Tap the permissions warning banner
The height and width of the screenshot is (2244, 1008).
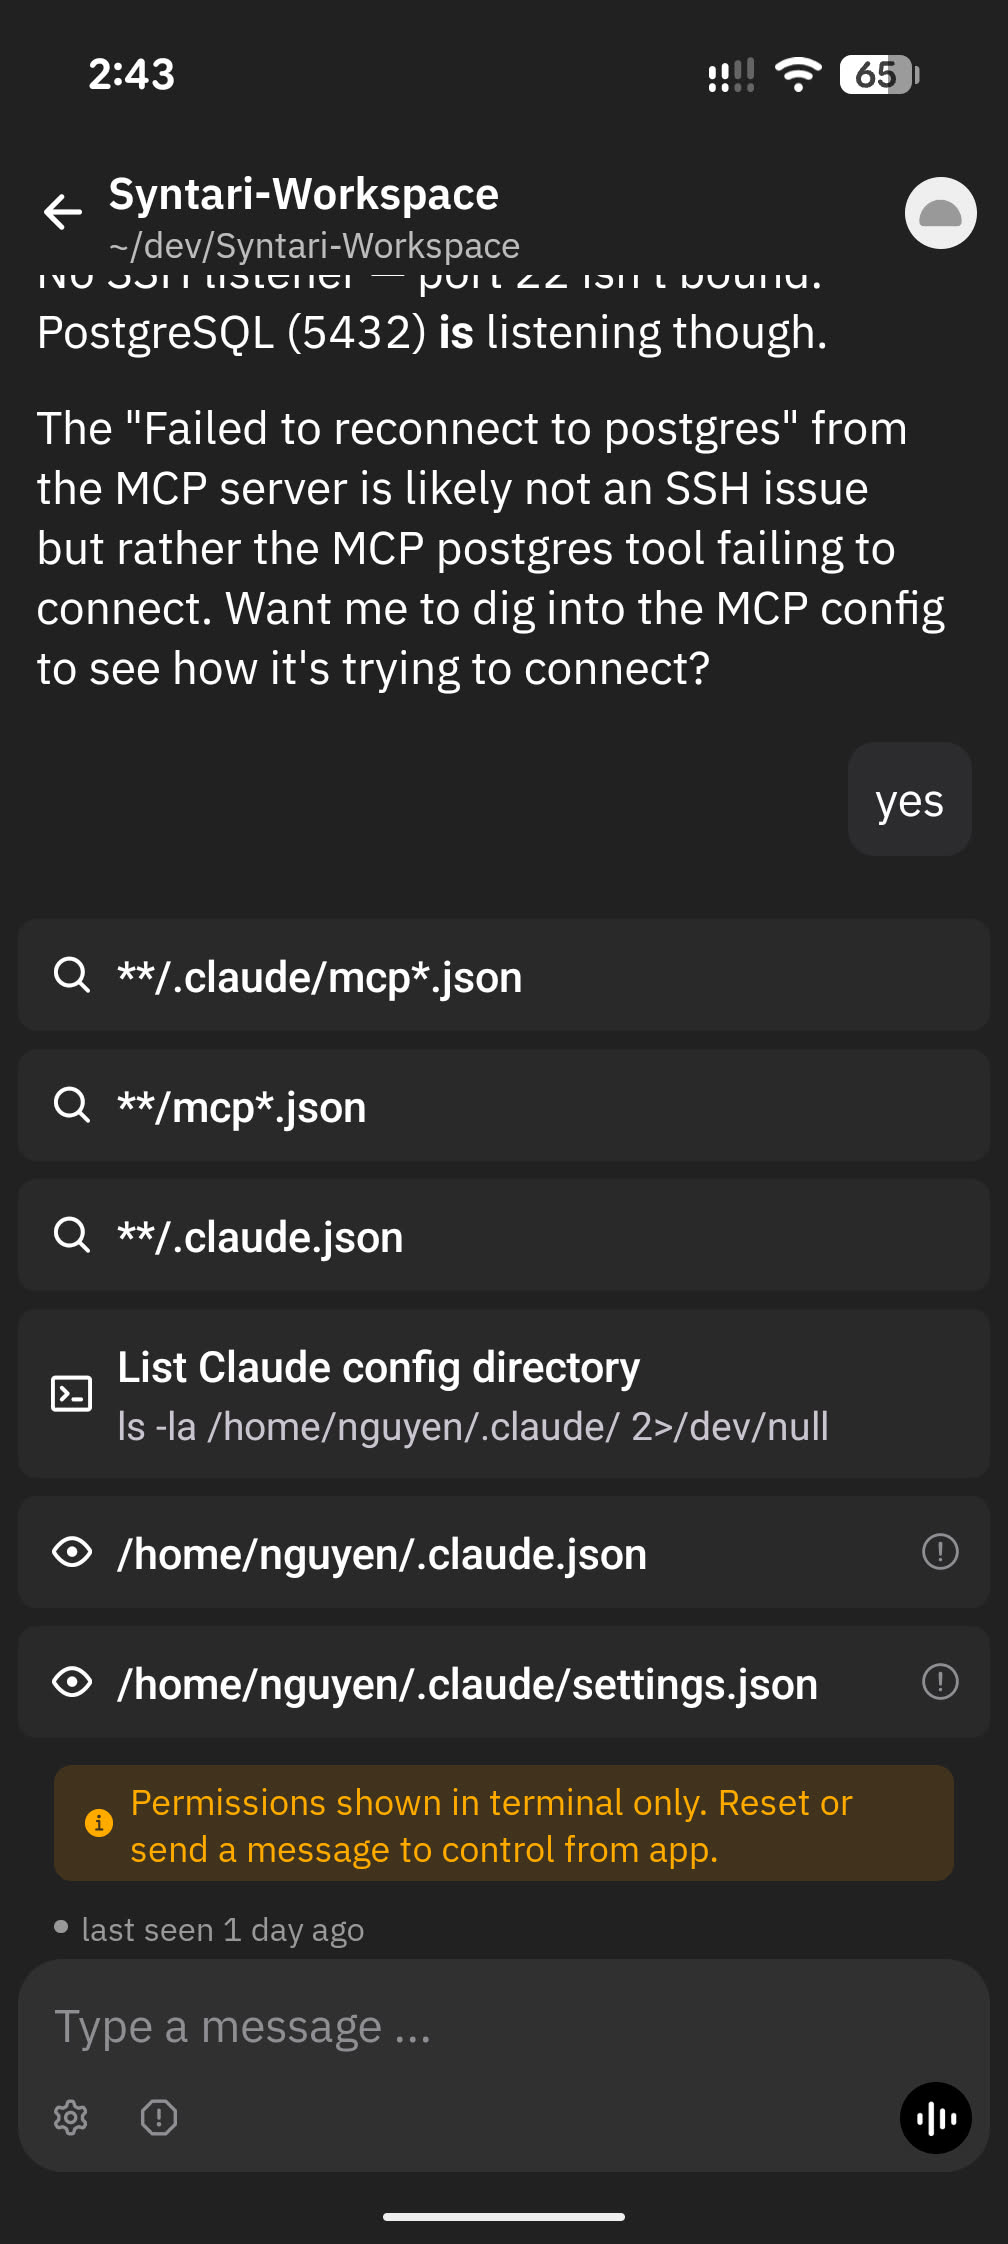[504, 1824]
